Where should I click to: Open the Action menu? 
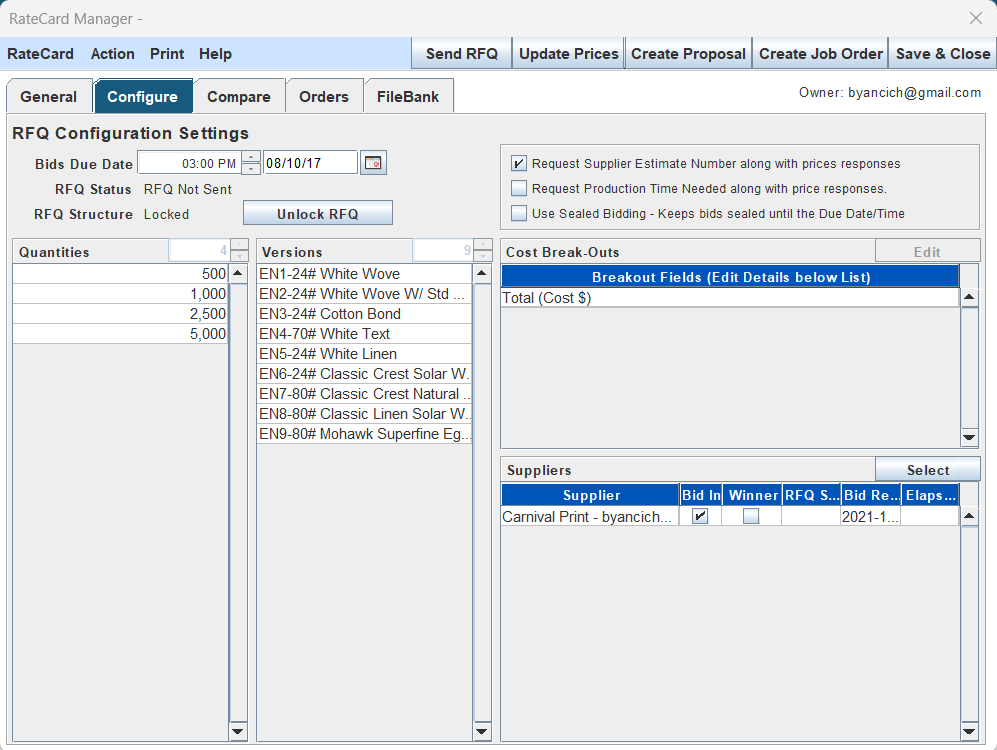[112, 54]
